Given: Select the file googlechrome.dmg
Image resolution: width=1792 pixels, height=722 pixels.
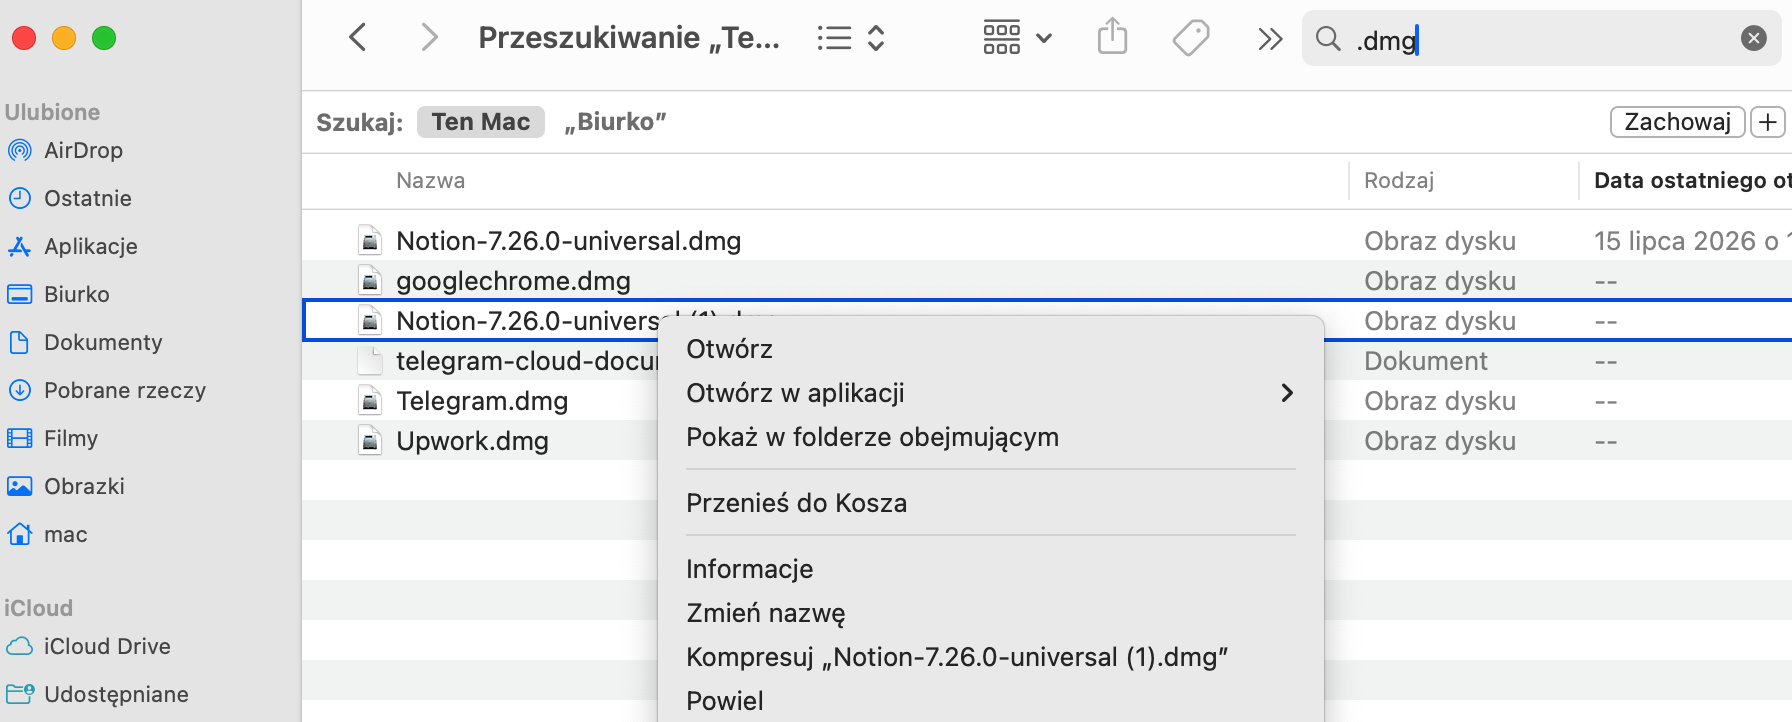Looking at the screenshot, I should point(513,281).
